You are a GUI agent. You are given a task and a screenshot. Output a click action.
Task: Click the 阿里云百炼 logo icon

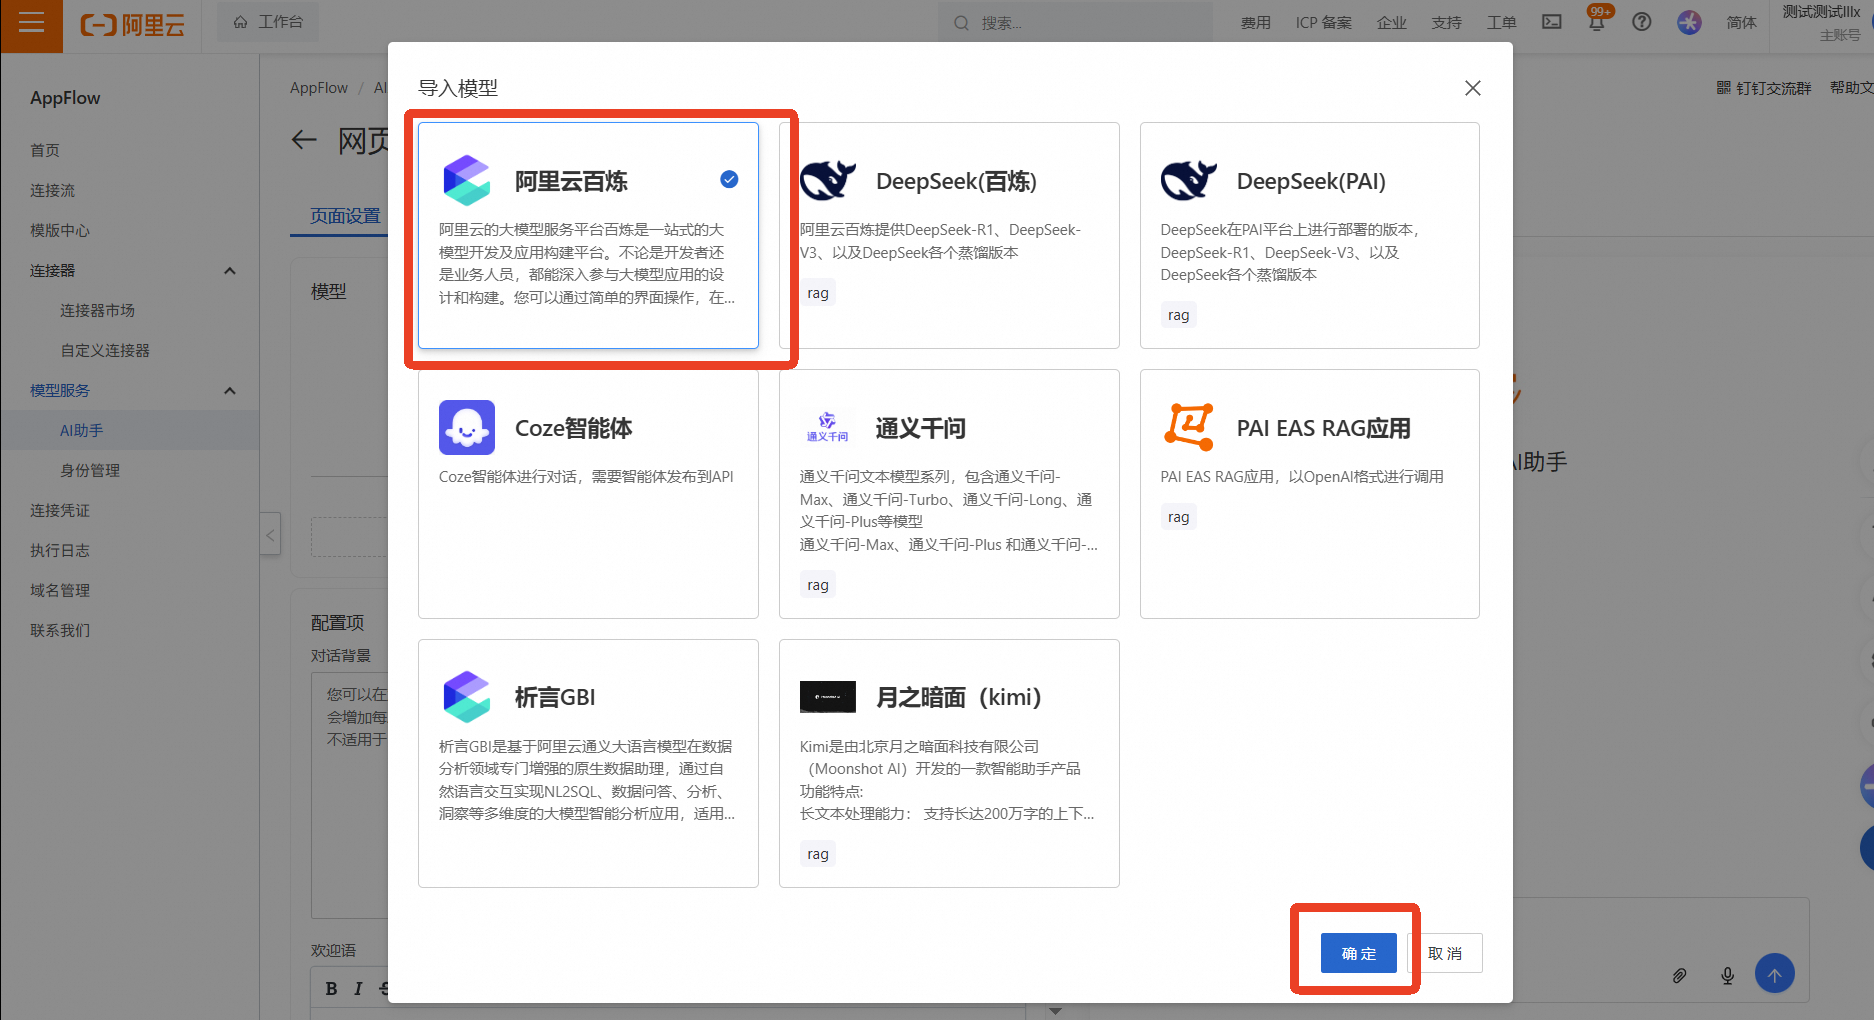tap(467, 181)
